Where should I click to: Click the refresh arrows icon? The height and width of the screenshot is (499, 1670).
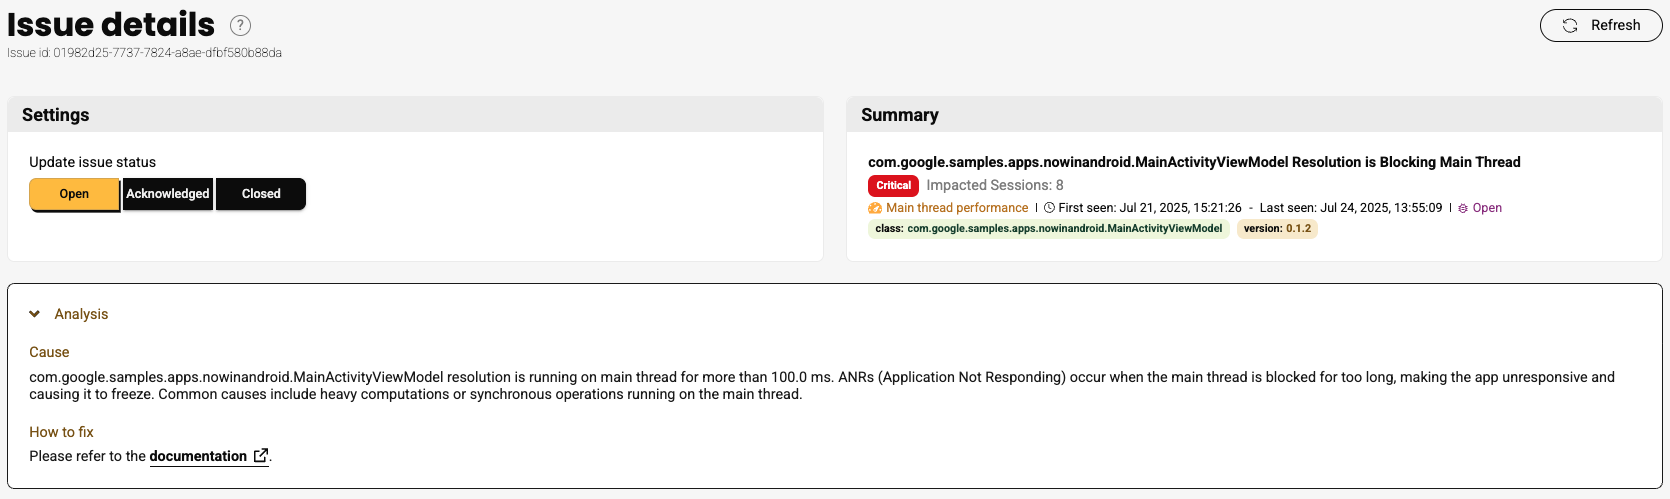tap(1570, 26)
